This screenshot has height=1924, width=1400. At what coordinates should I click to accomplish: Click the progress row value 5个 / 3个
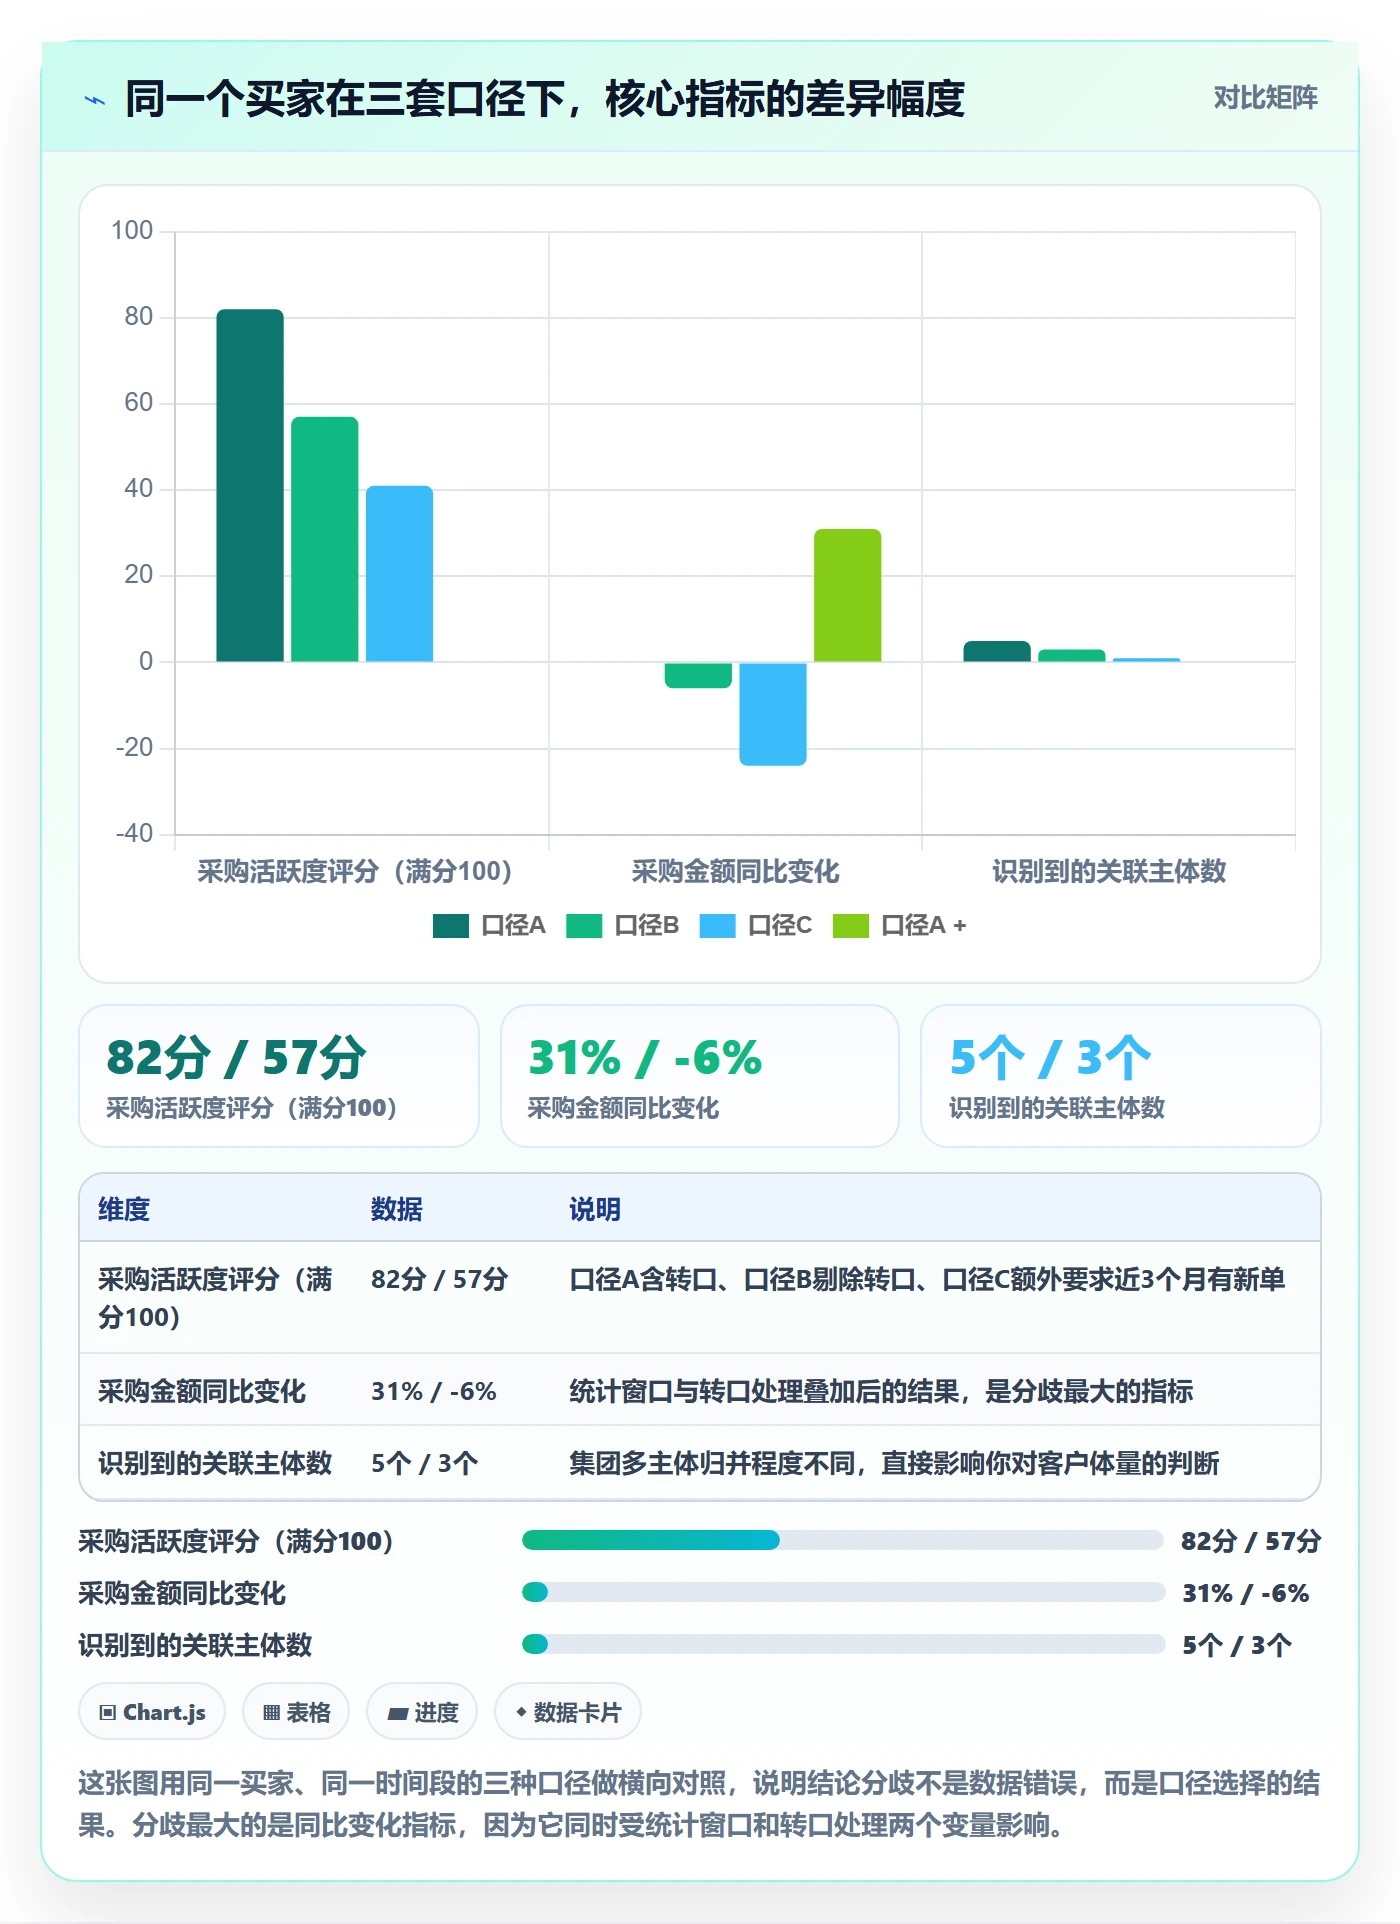coord(1237,1644)
